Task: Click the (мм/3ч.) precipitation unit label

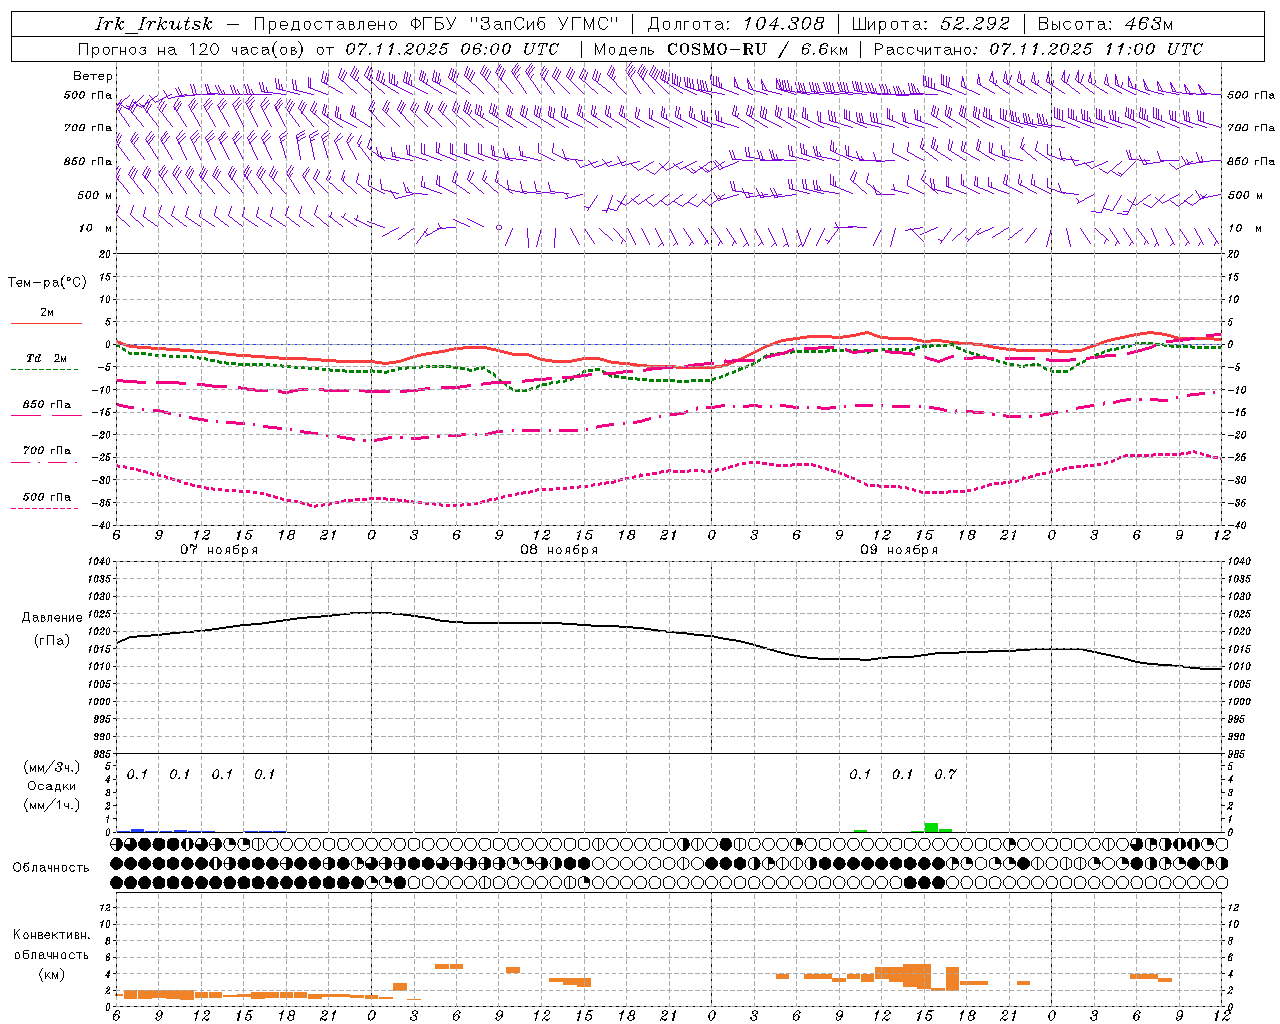Action: 52,767
